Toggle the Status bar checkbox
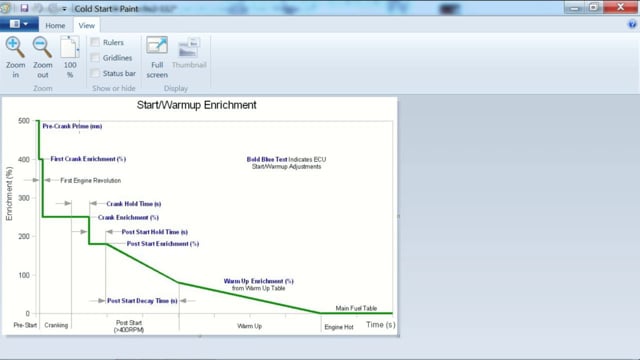The image size is (640, 360). 95,73
